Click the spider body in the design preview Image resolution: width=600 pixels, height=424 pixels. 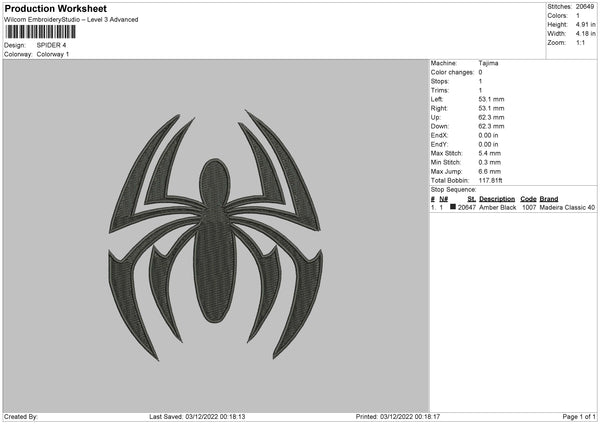[215, 241]
